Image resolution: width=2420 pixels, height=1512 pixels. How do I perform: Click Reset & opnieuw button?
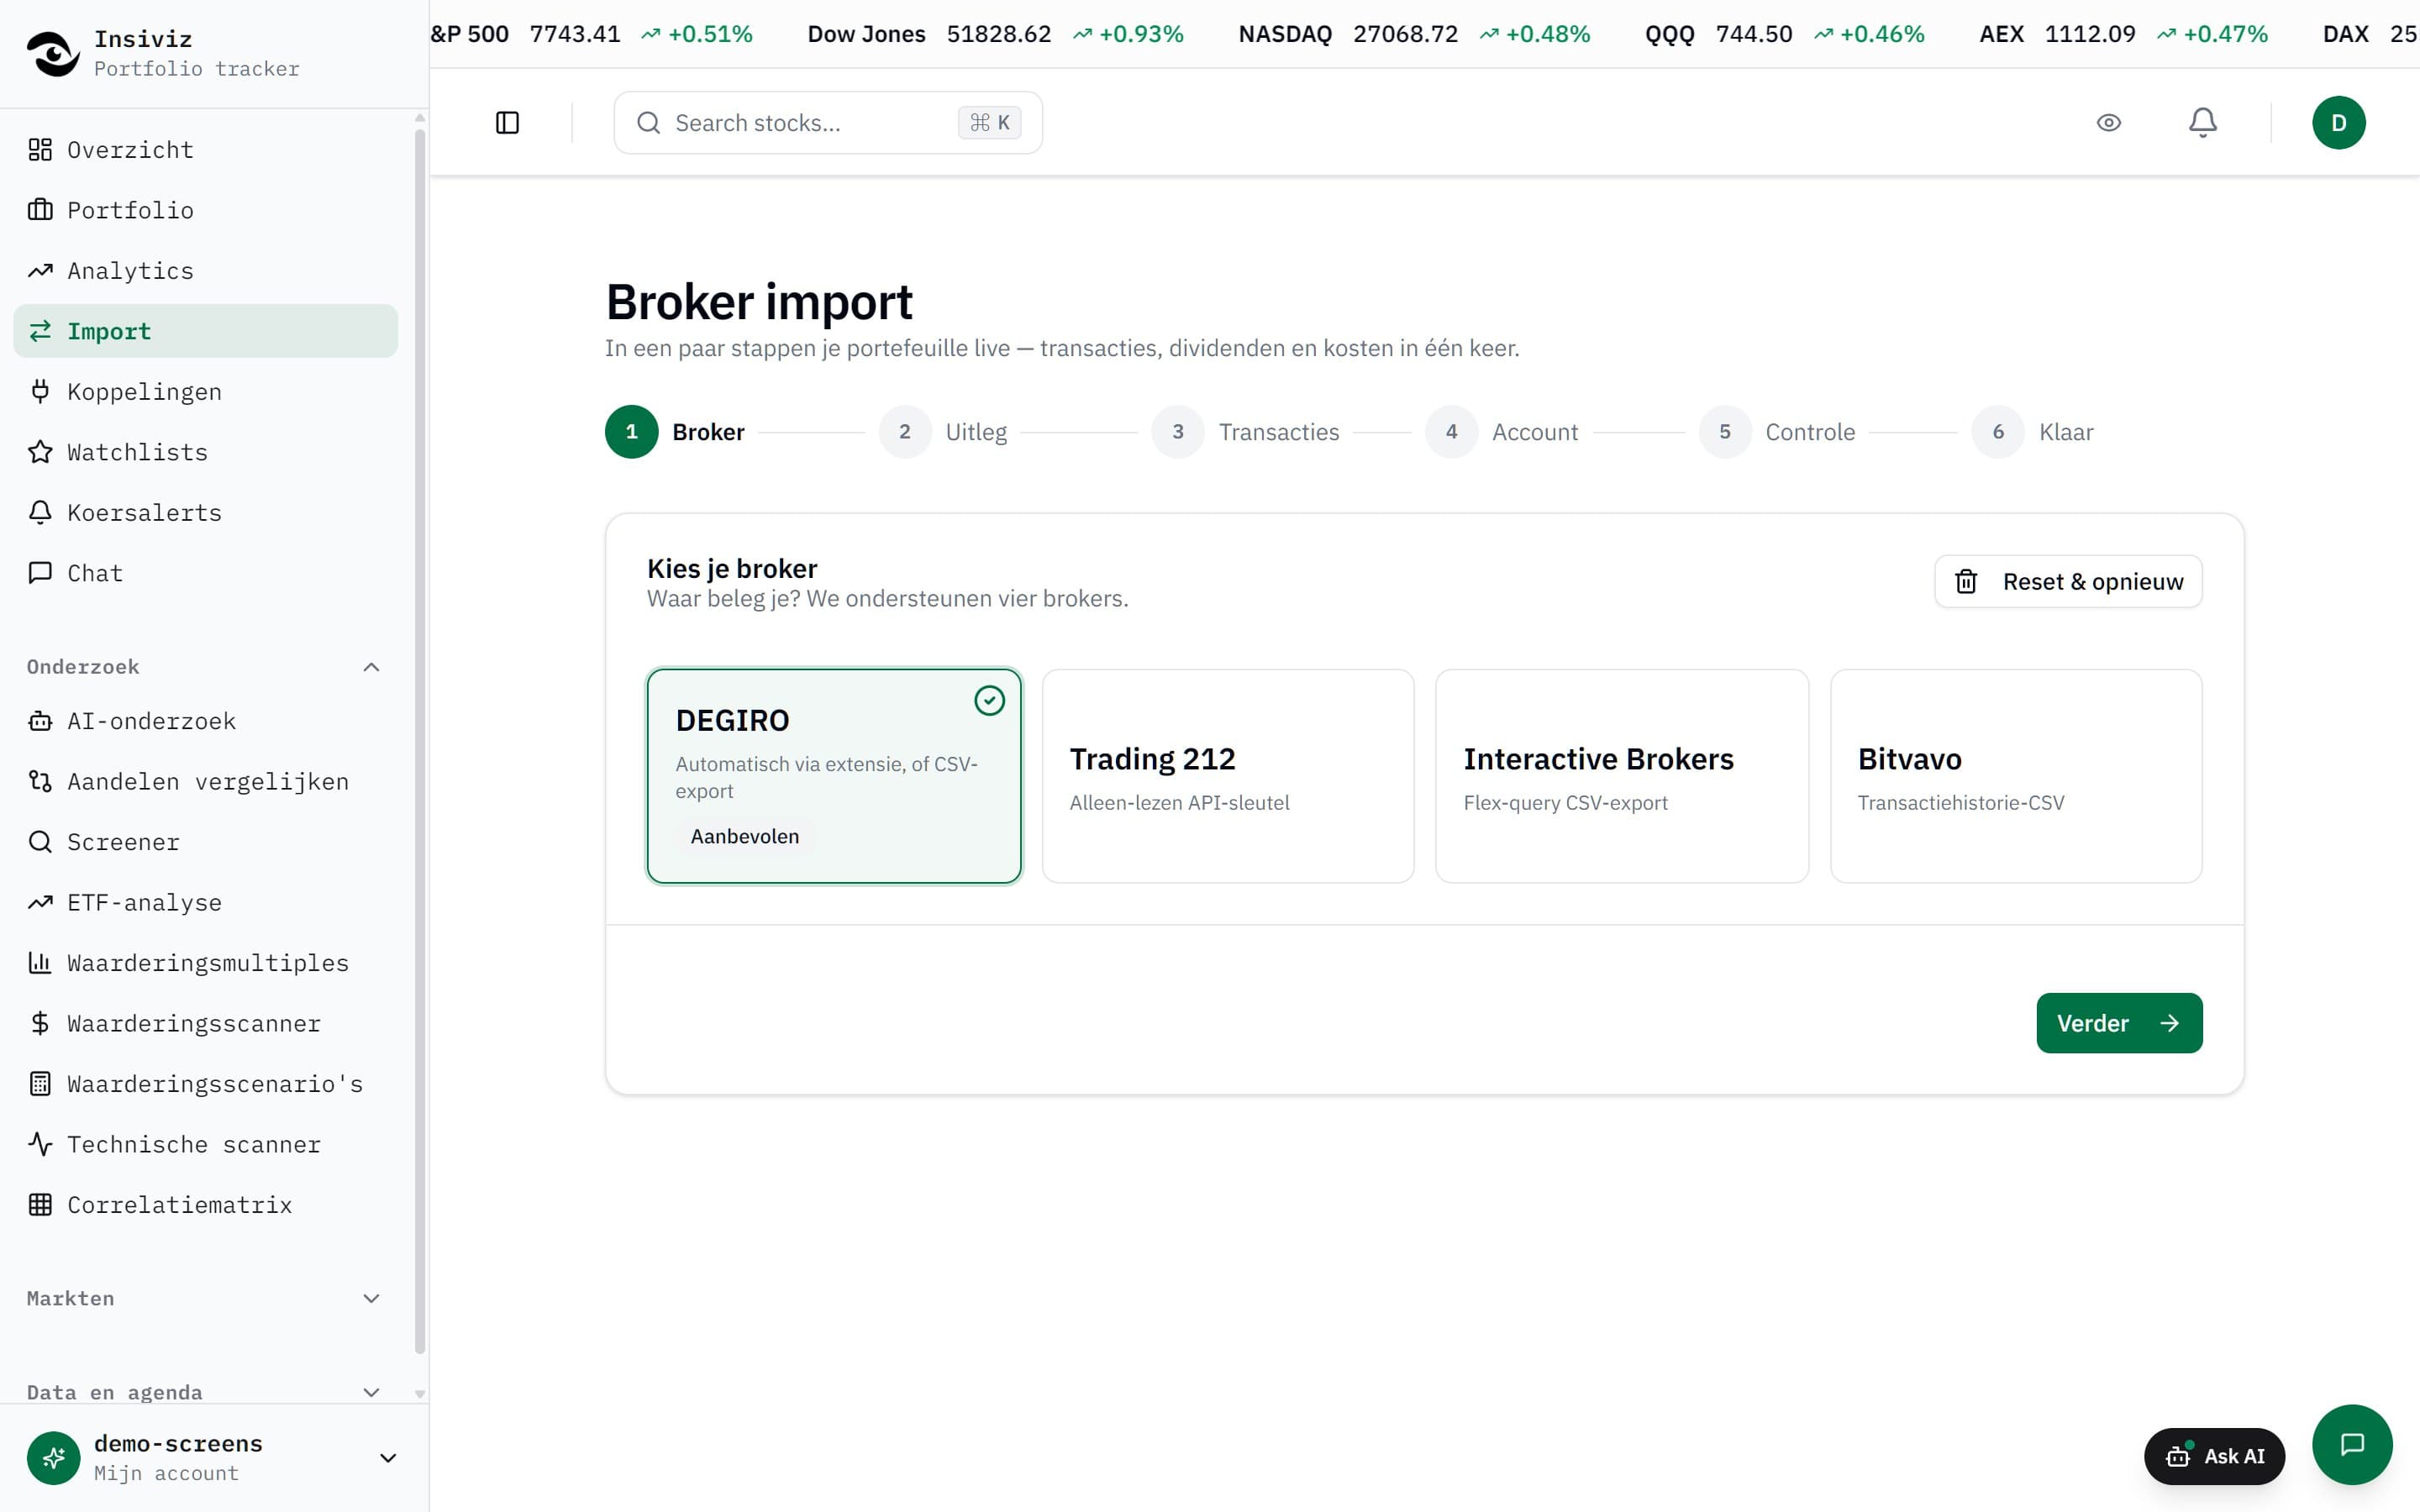coord(2068,582)
